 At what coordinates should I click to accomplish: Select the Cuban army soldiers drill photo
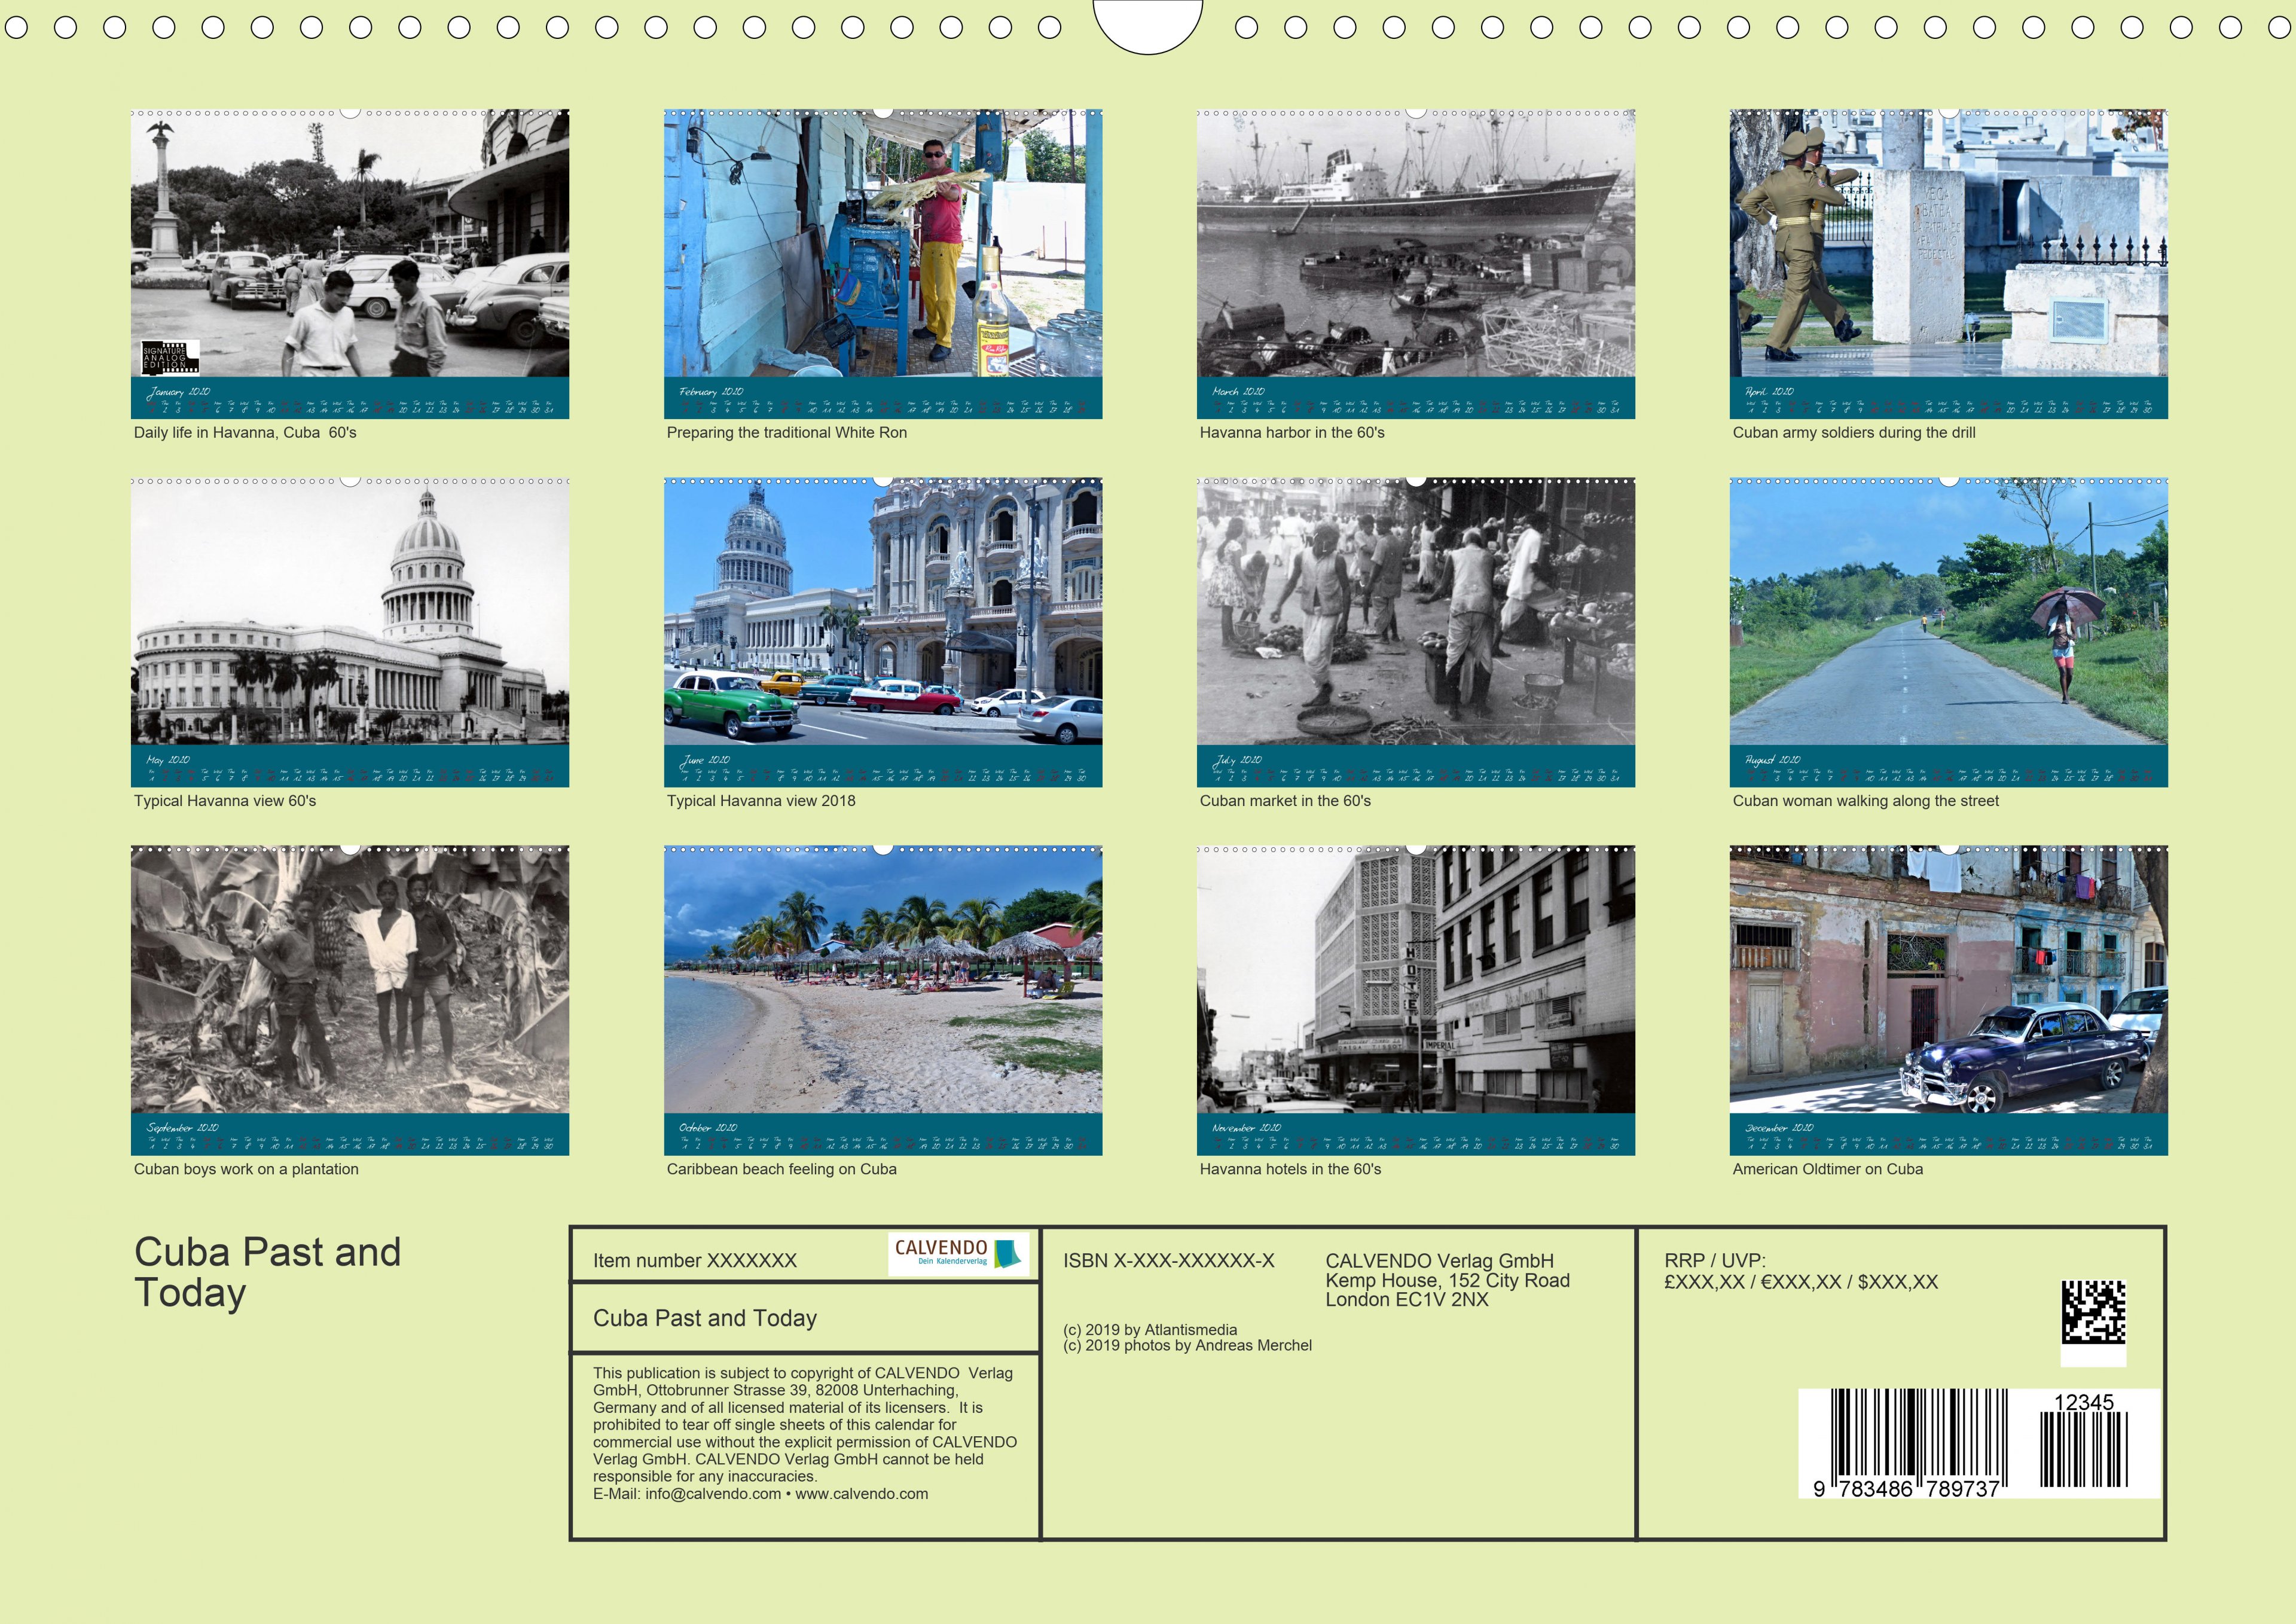(x=1948, y=245)
